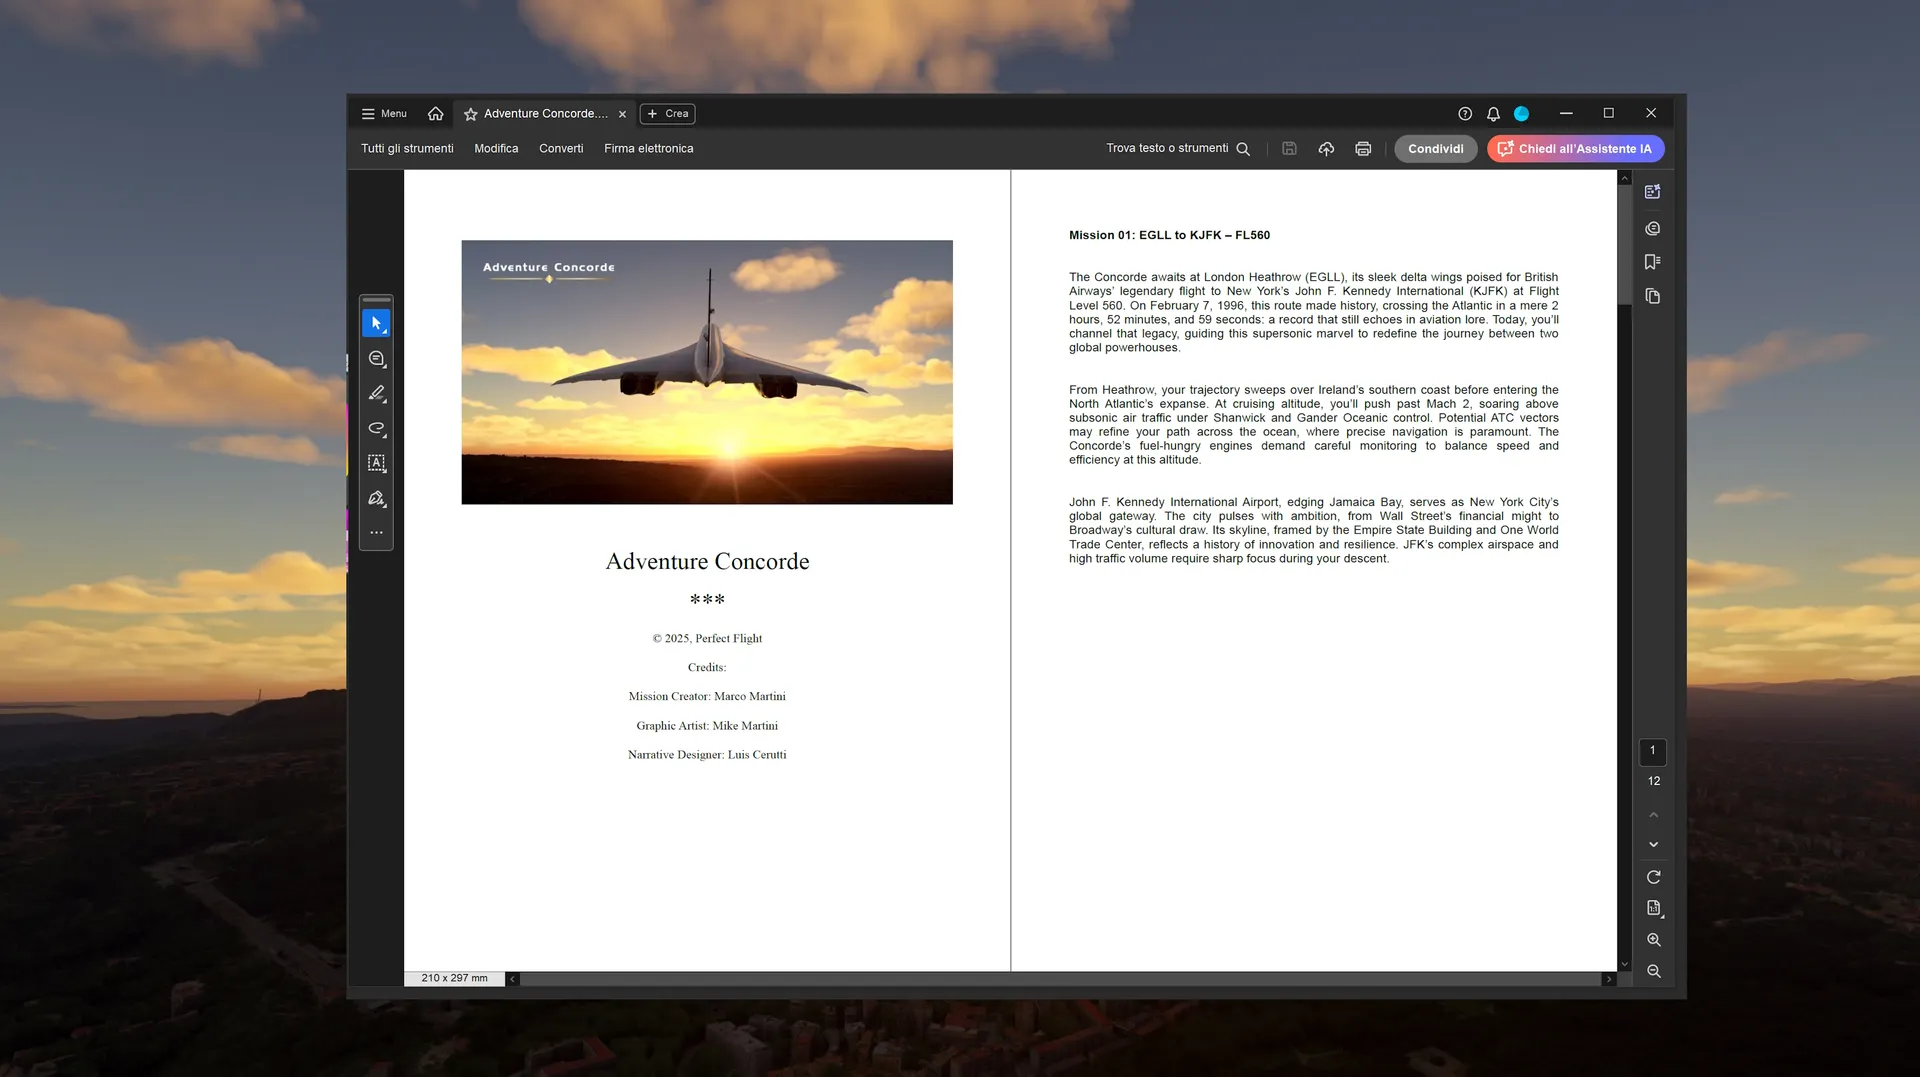1920x1077 pixels.
Task: Click Trova testo o strumenti search
Action: (1178, 149)
